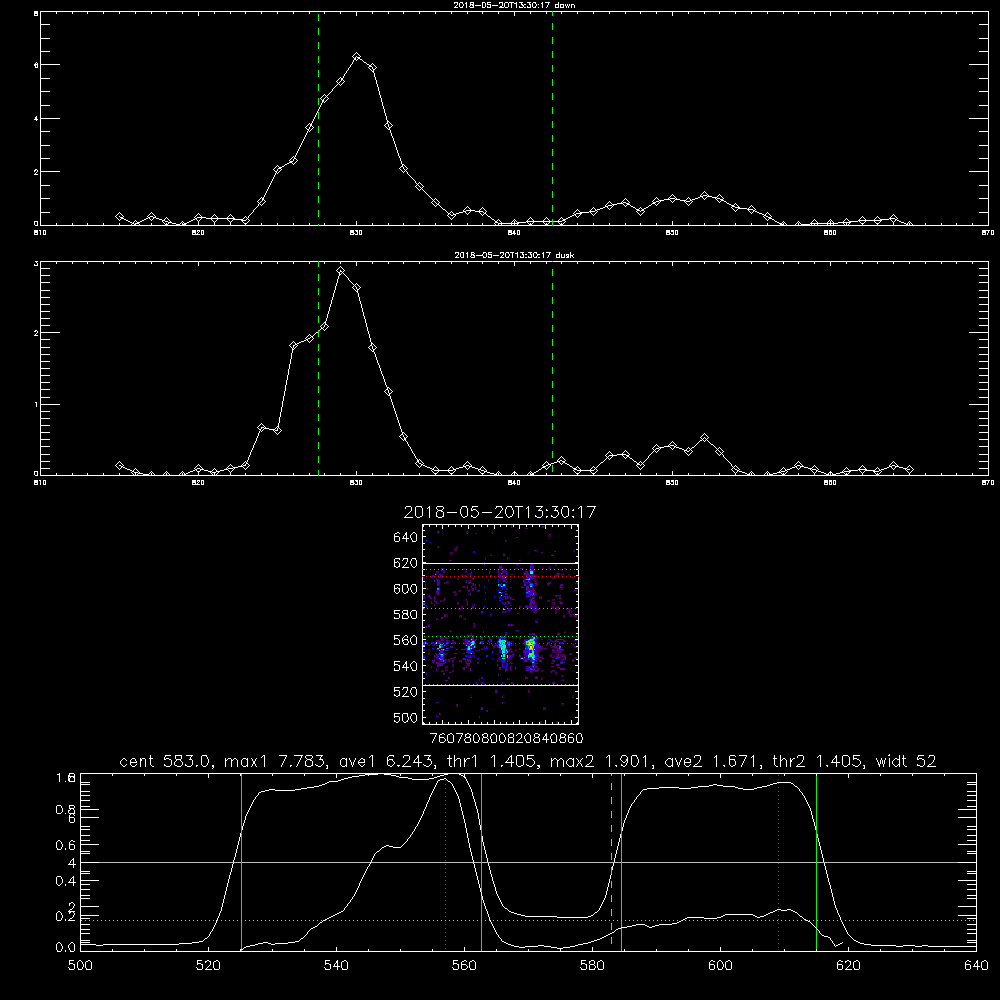Select the 'thr2 1.405' value in stats line
This screenshot has height=1000, width=1000.
[818, 761]
